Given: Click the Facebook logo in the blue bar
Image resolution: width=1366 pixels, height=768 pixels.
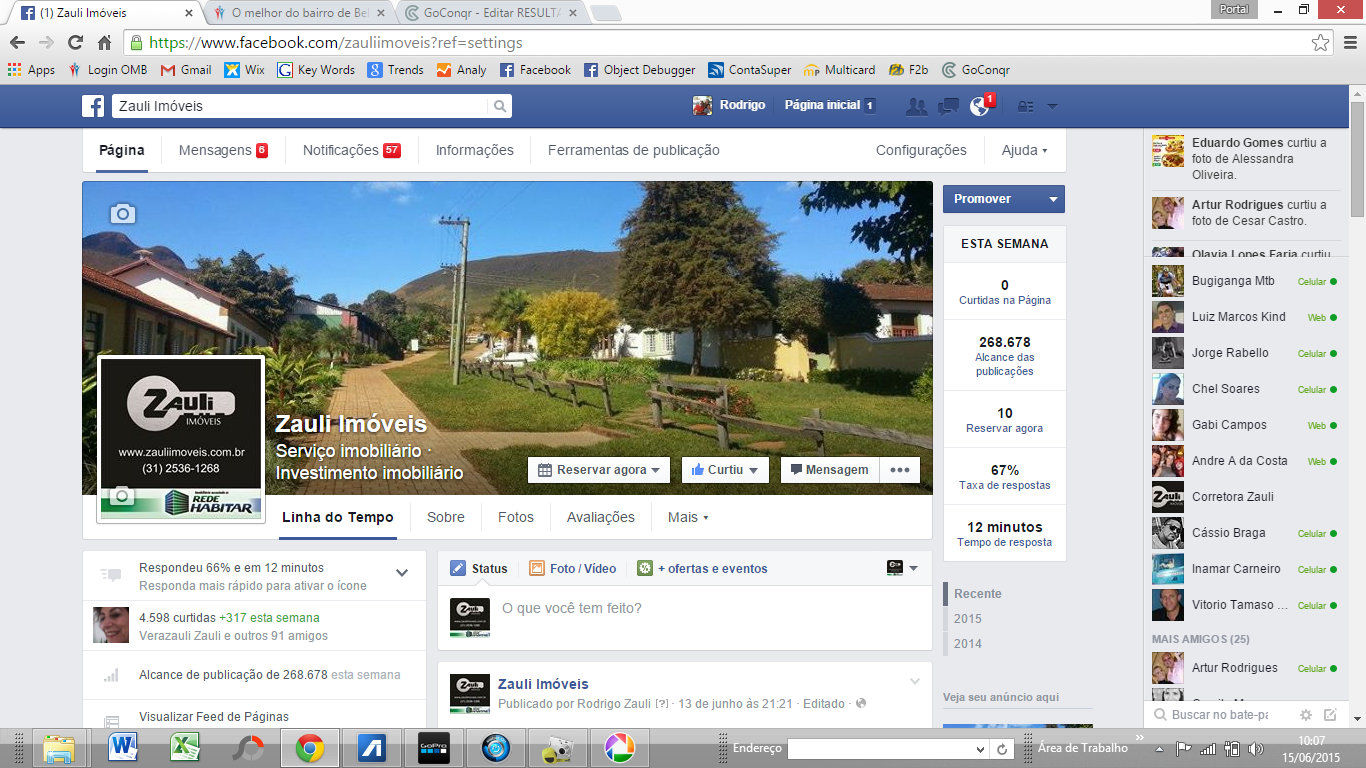Looking at the screenshot, I should [x=93, y=106].
